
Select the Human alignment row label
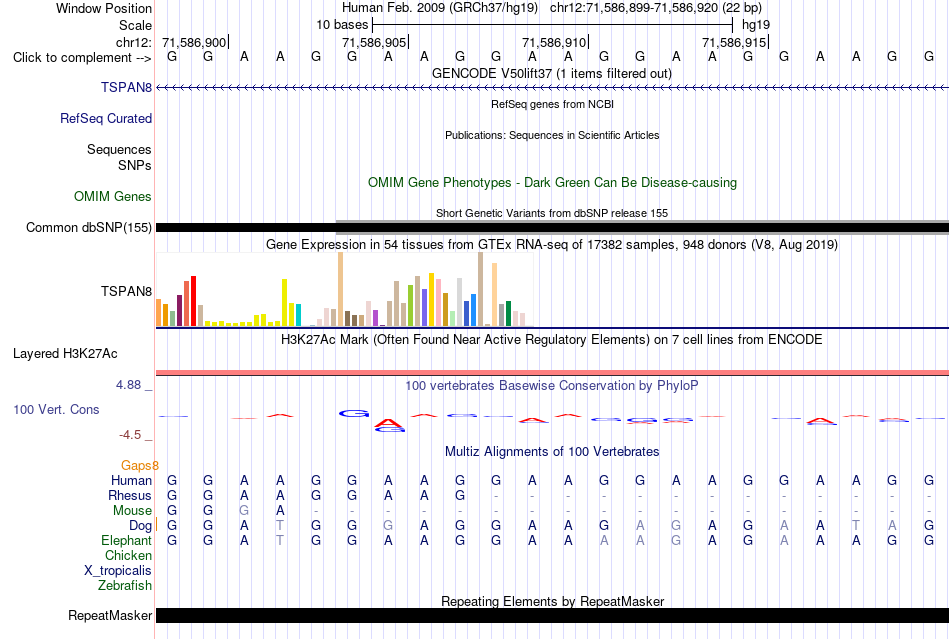(x=131, y=480)
